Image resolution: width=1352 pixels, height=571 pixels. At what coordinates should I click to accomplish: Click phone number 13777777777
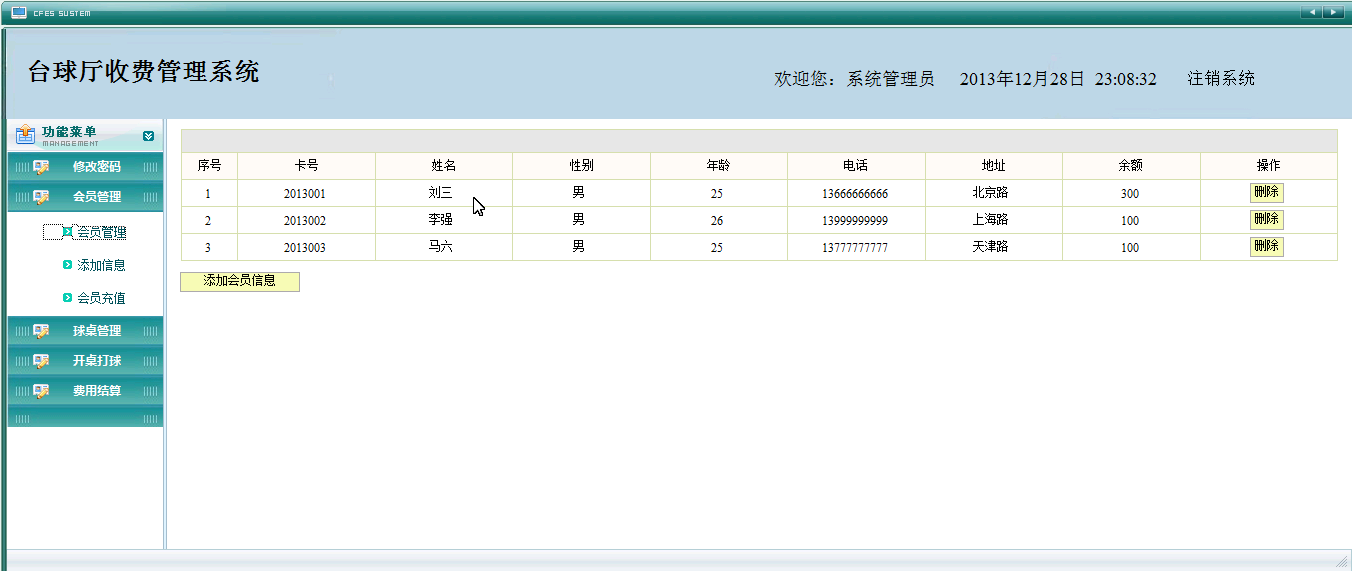tap(855, 248)
